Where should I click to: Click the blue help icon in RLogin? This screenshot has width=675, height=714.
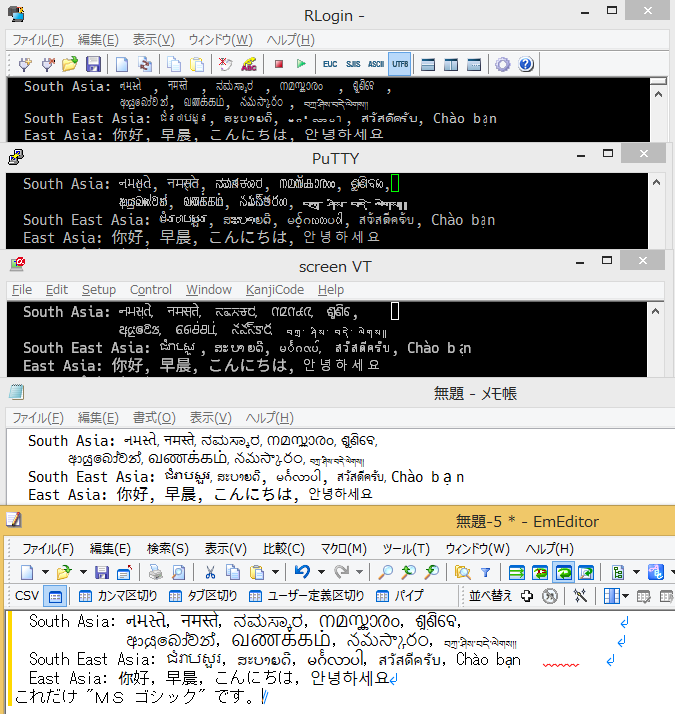click(x=526, y=64)
